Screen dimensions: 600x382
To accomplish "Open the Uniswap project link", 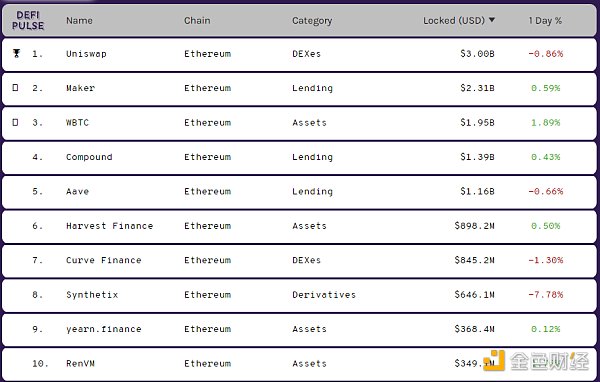I will pos(86,54).
